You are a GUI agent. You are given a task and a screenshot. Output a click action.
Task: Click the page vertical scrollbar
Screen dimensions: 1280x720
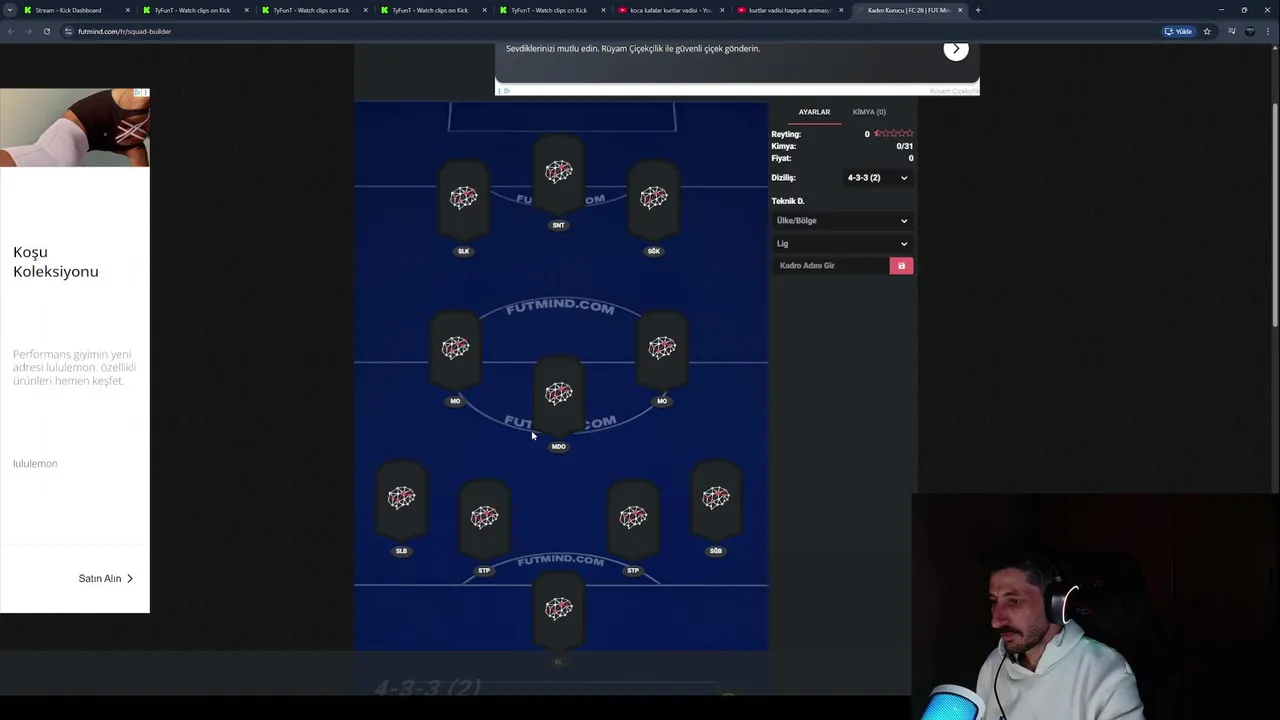tap(1275, 215)
